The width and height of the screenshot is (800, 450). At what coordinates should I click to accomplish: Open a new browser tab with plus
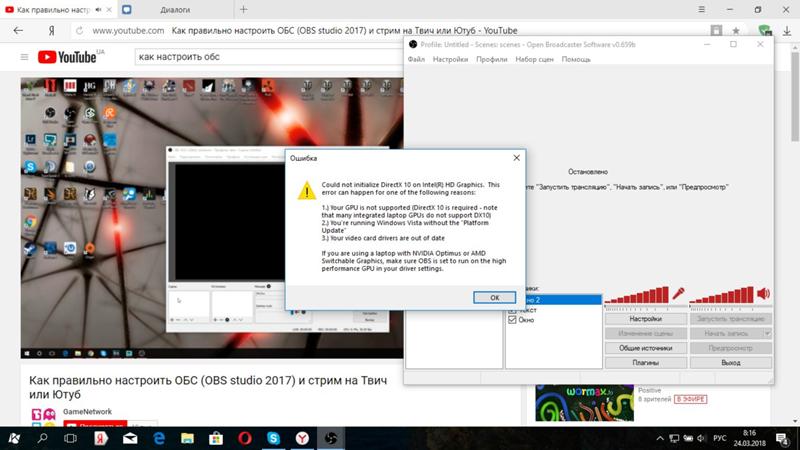[243, 9]
